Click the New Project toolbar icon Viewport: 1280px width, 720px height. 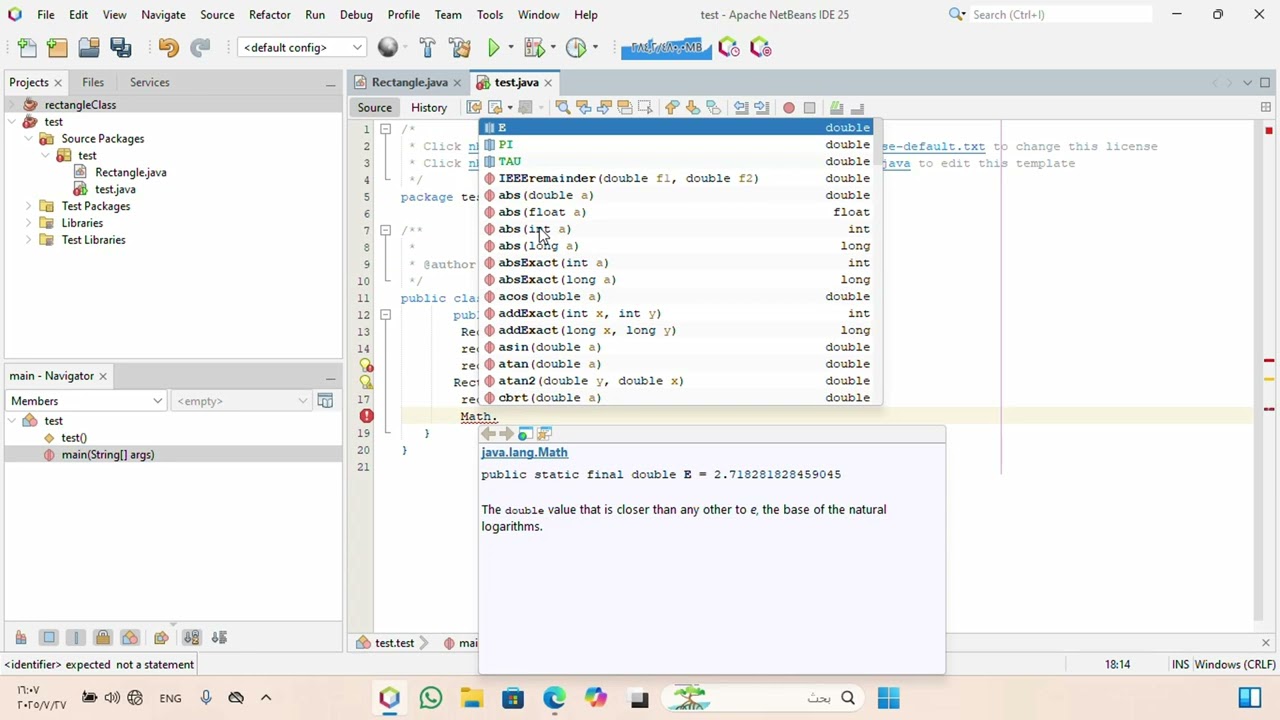[x=57, y=48]
